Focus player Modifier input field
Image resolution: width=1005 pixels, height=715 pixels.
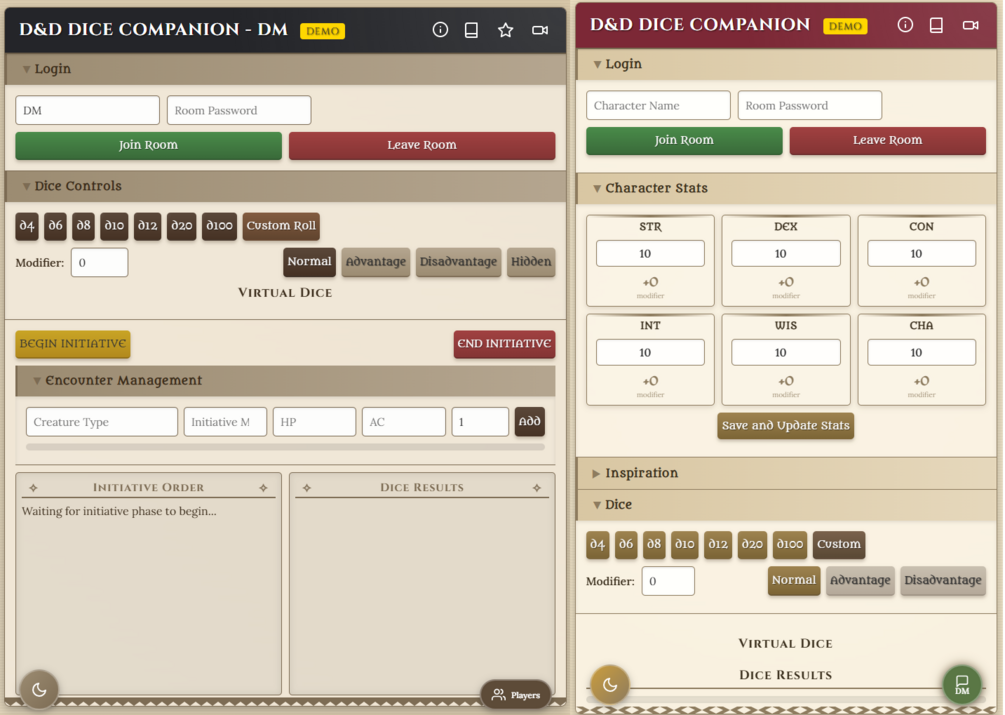click(x=668, y=581)
